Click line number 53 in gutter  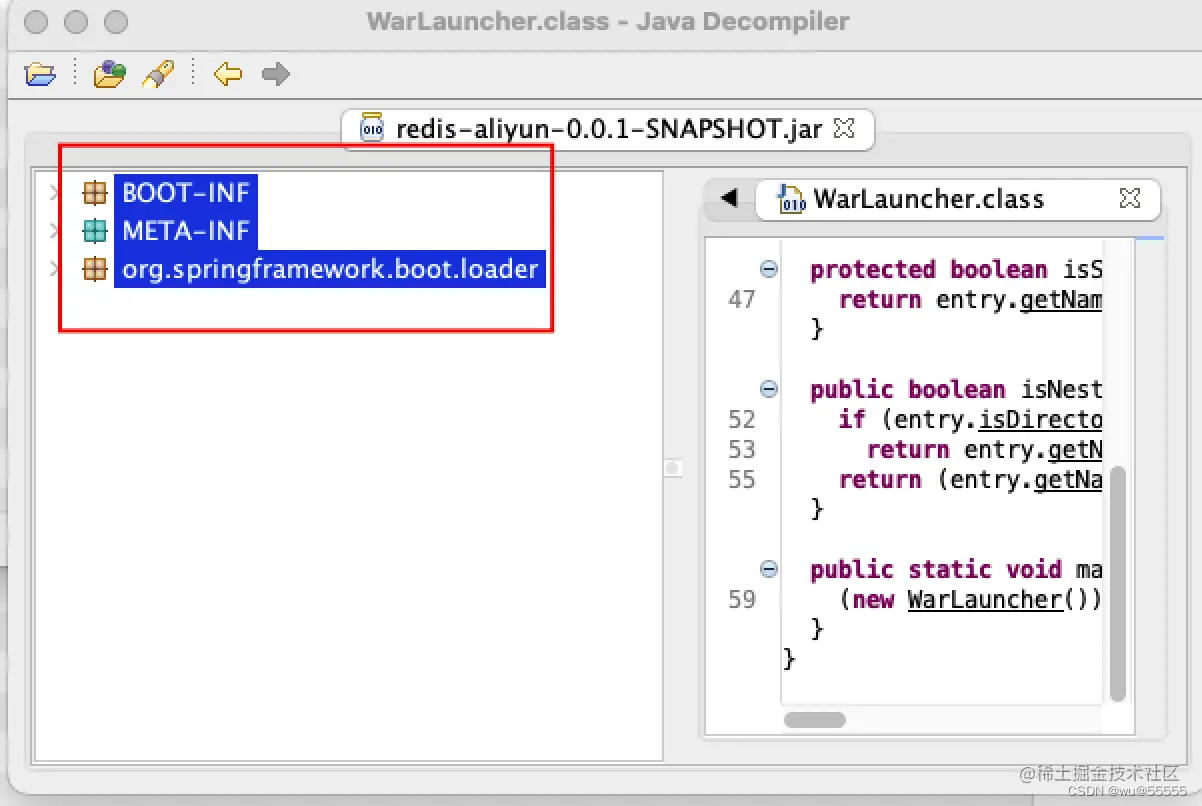(742, 449)
